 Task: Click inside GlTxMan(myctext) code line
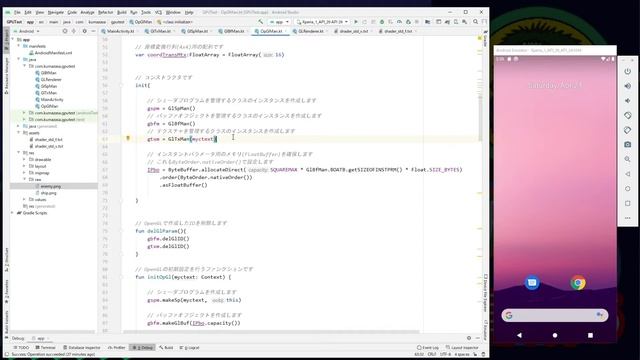(182, 139)
